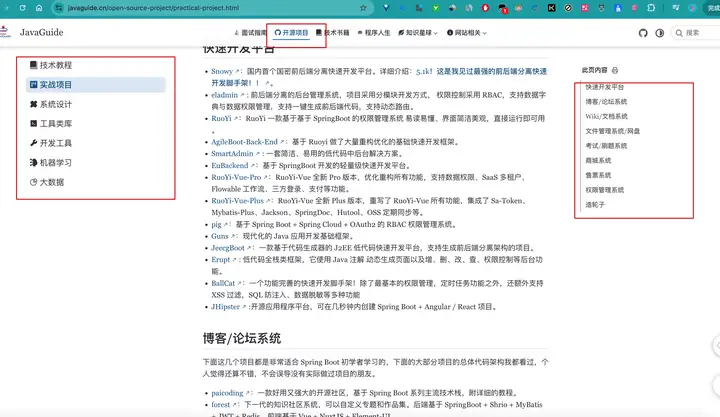720x417 pixels.
Task: Jump to 售票系统 in page contents
Action: click(598, 175)
